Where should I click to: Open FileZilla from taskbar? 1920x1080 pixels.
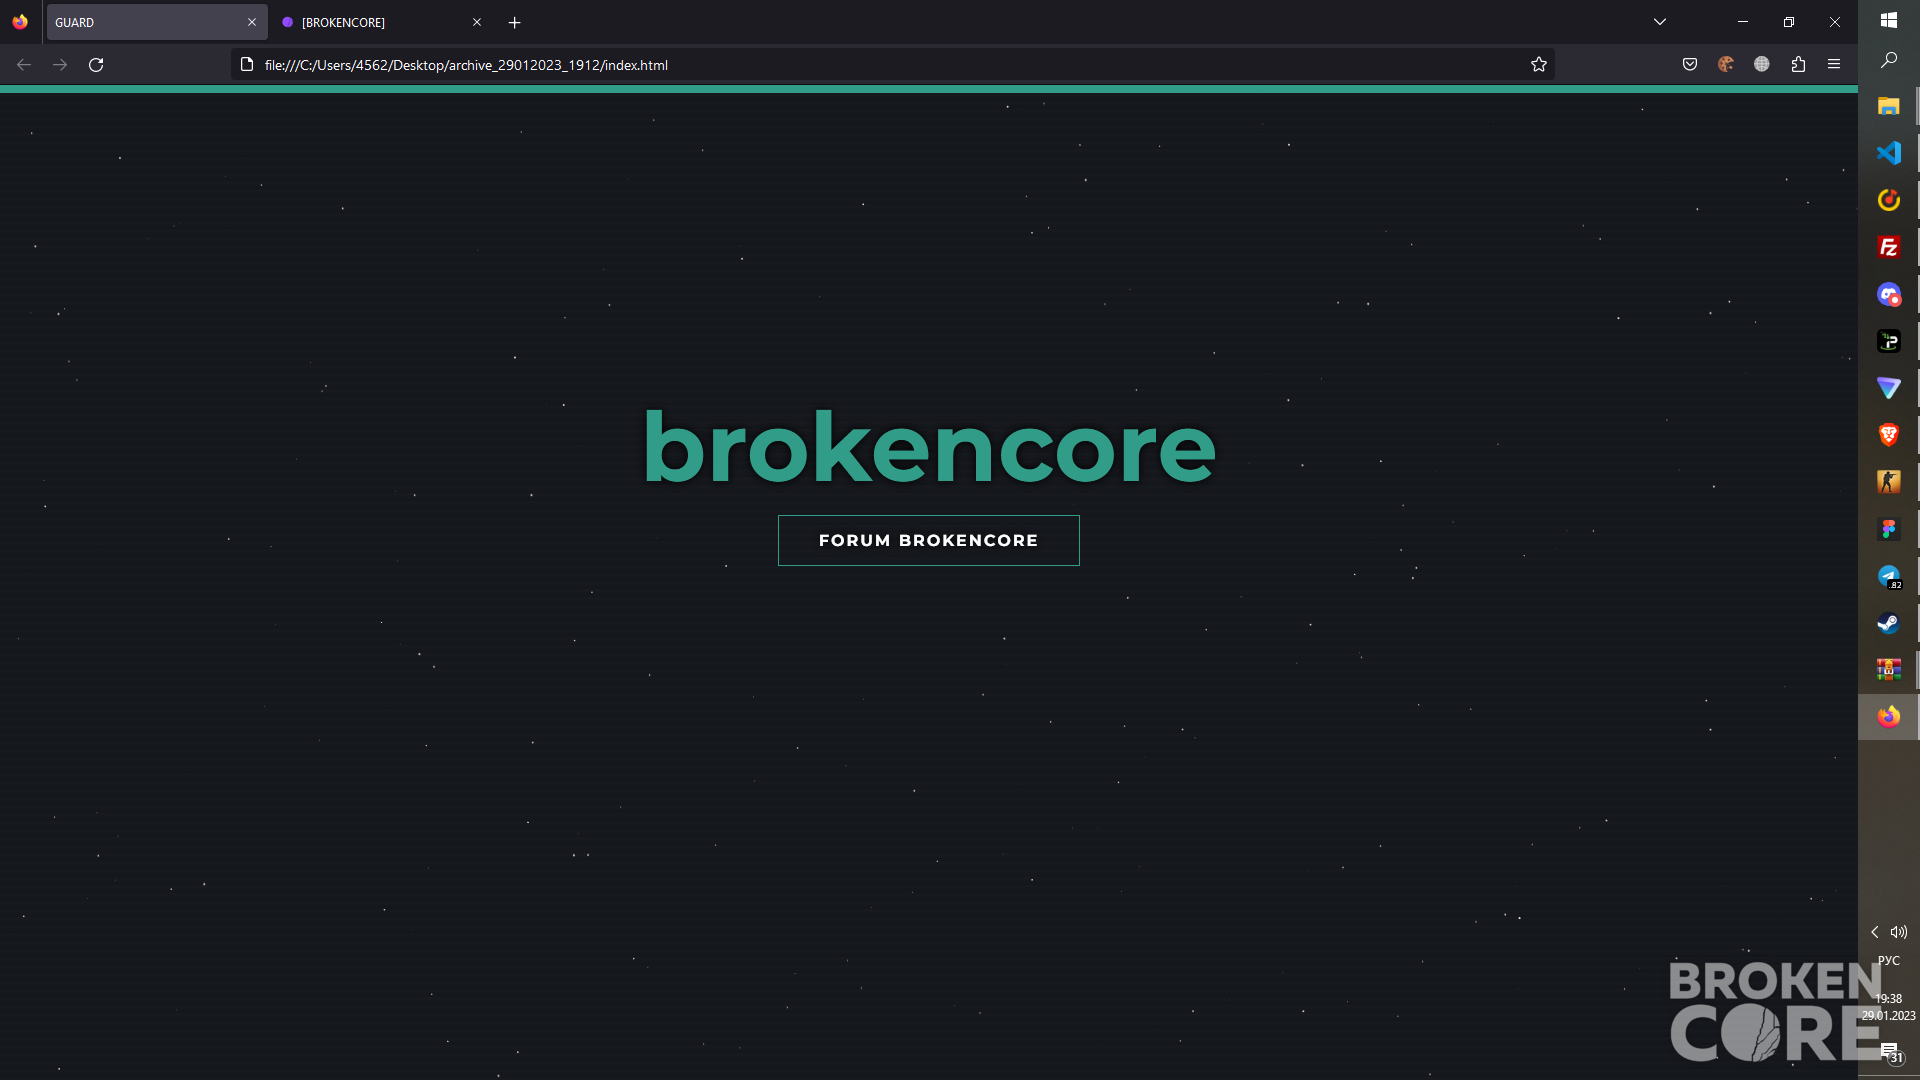1889,247
